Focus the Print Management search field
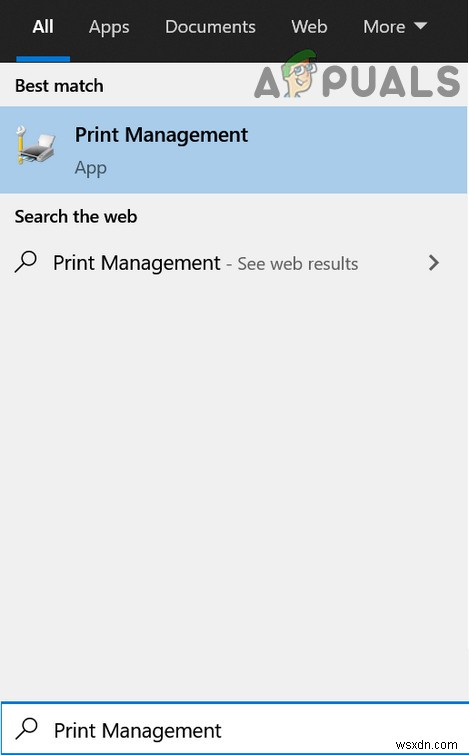Image resolution: width=469 pixels, height=755 pixels. tap(234, 729)
